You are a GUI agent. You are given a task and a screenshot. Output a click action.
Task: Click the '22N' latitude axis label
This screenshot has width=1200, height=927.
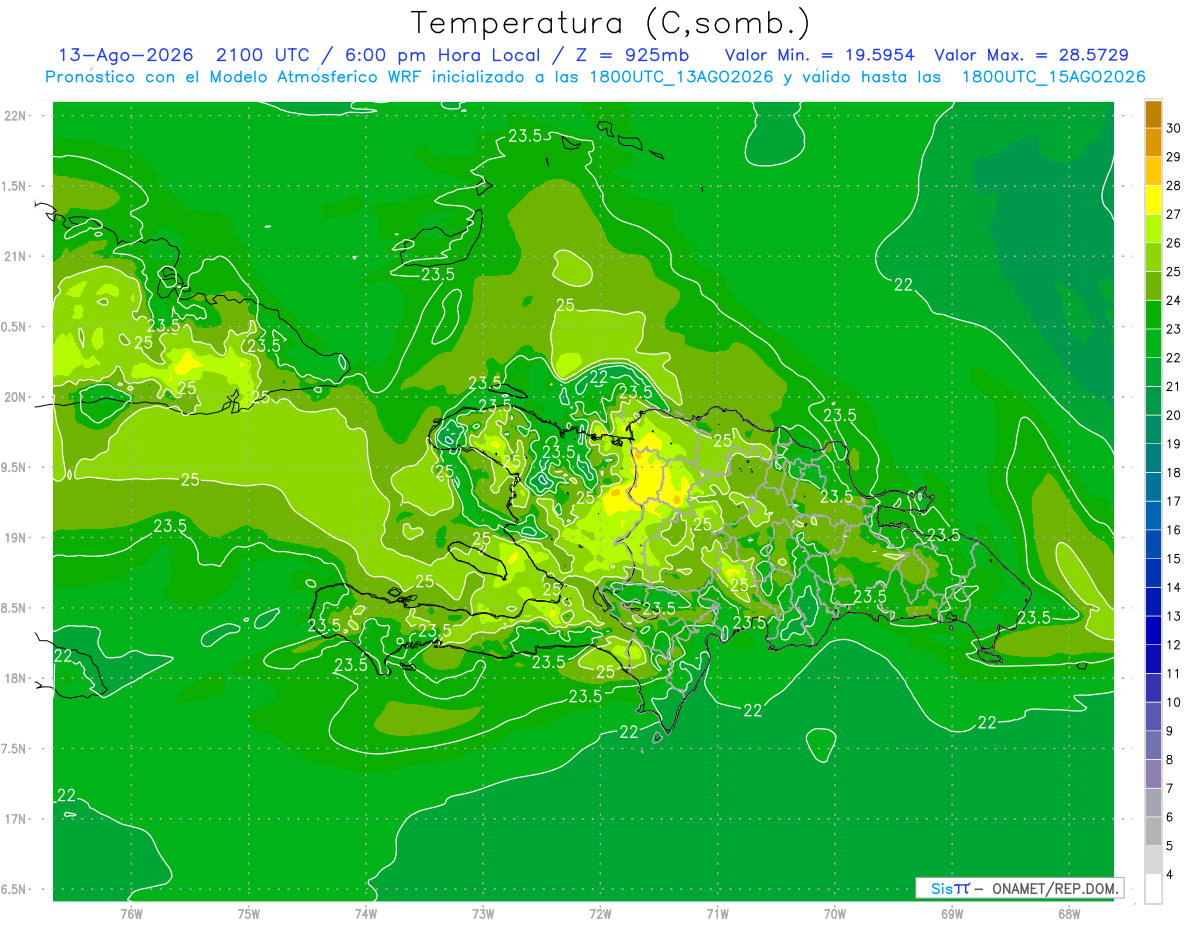click(16, 115)
